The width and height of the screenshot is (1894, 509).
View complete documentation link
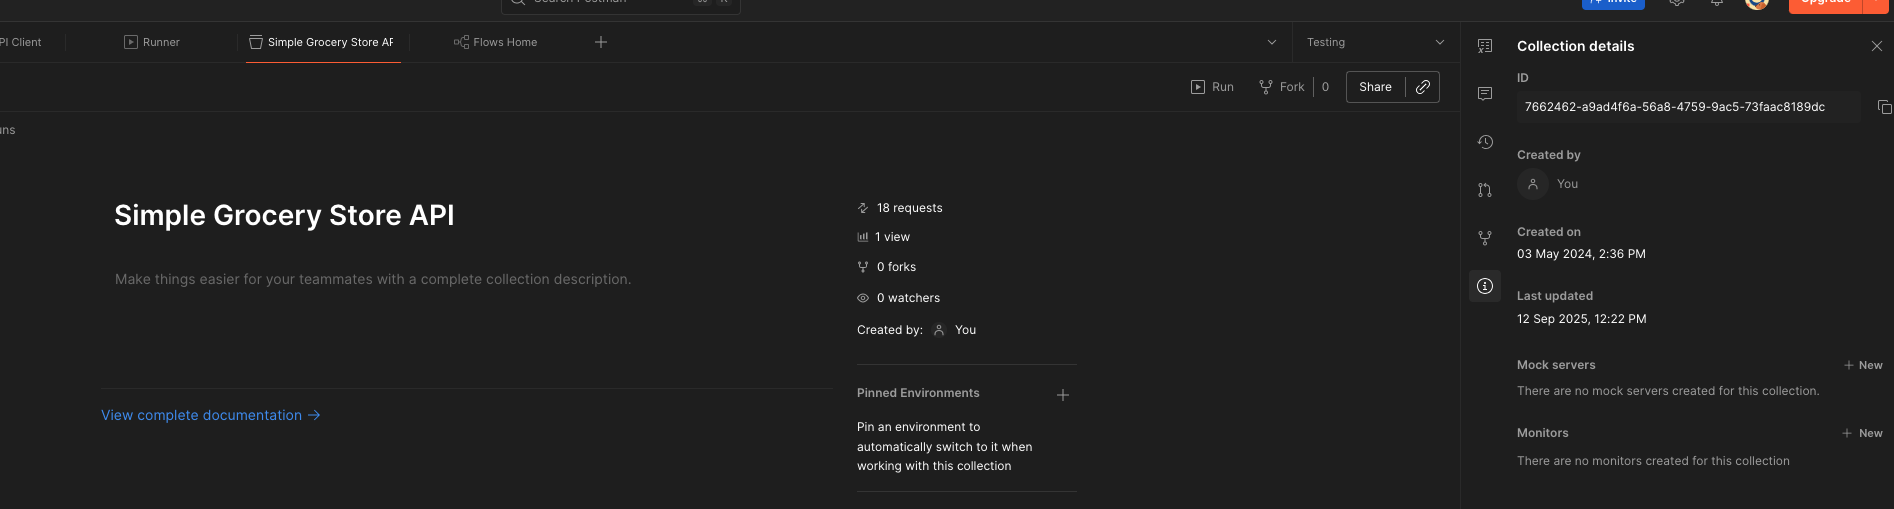(211, 415)
